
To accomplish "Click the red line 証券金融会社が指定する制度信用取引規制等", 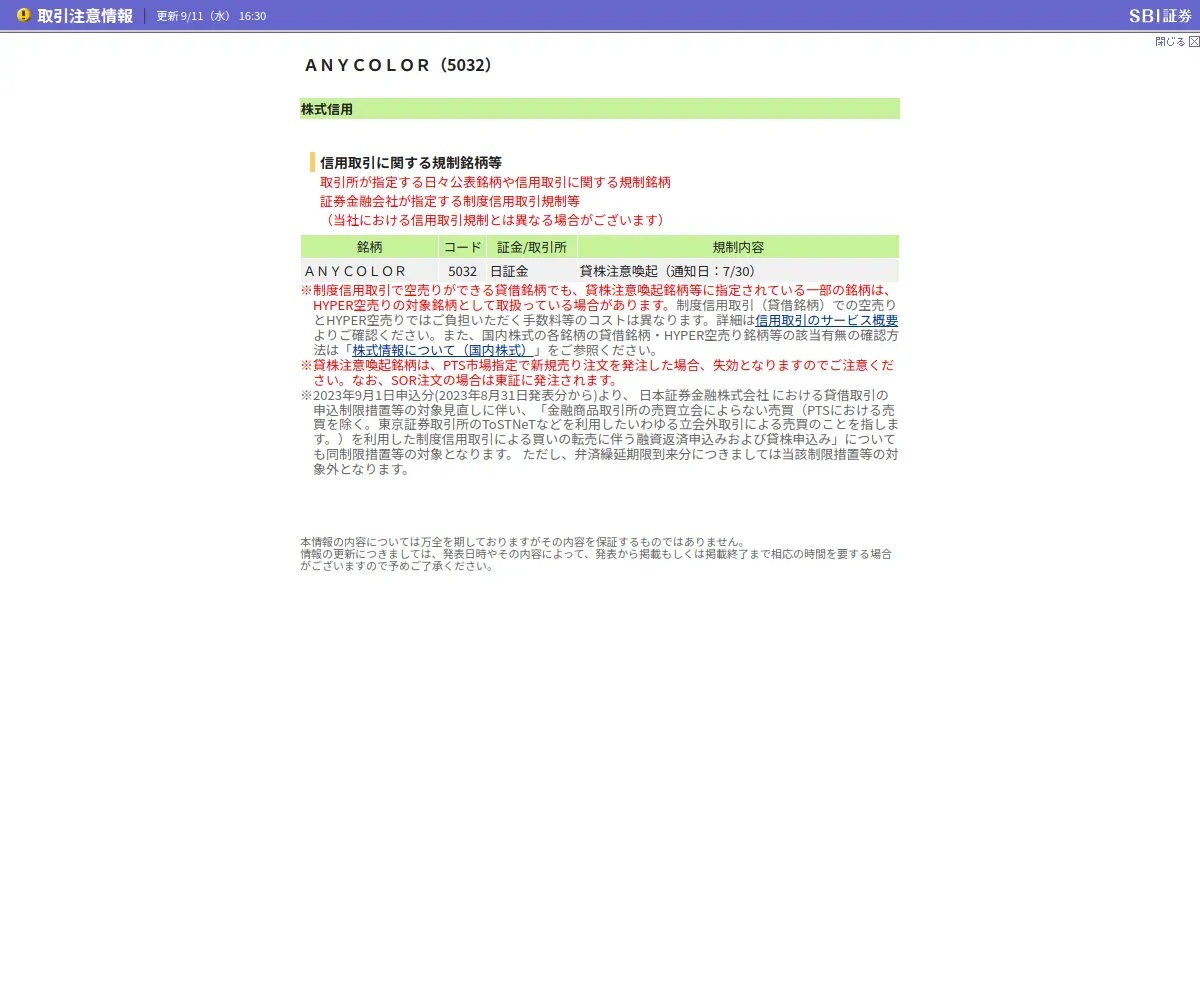I will tap(450, 201).
